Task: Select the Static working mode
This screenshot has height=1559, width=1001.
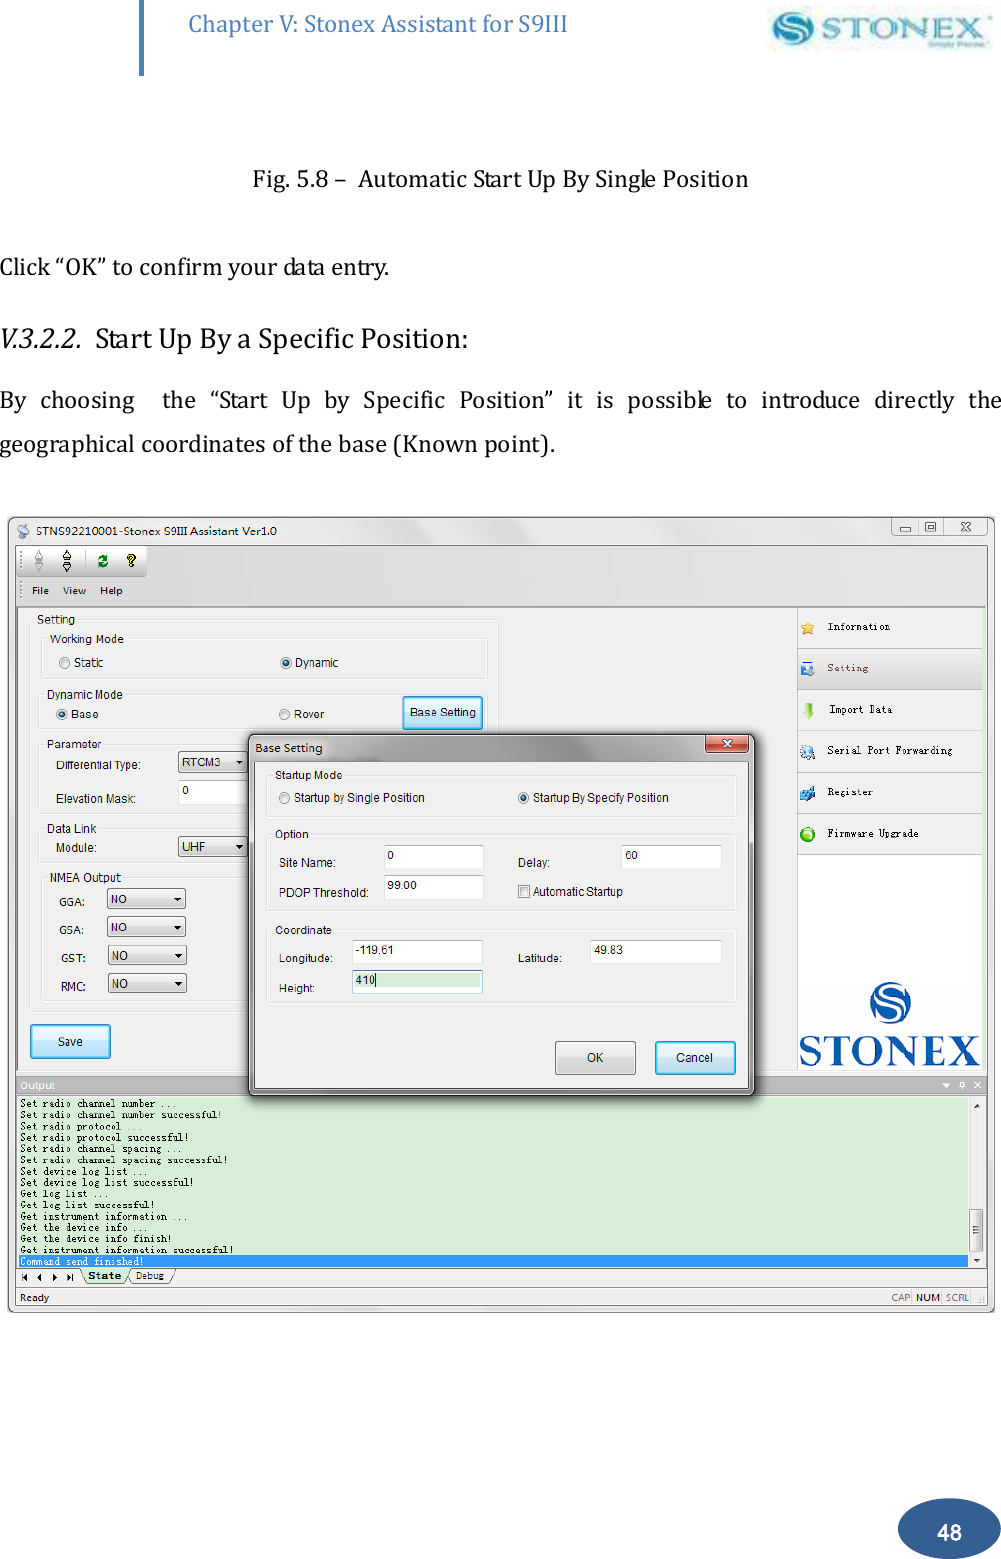Action: click(64, 662)
